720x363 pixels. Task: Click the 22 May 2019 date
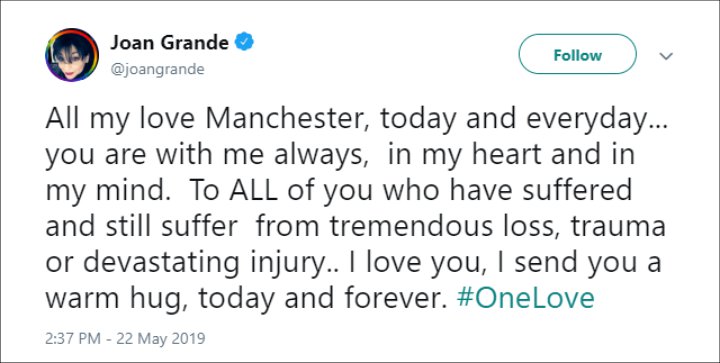pos(160,339)
